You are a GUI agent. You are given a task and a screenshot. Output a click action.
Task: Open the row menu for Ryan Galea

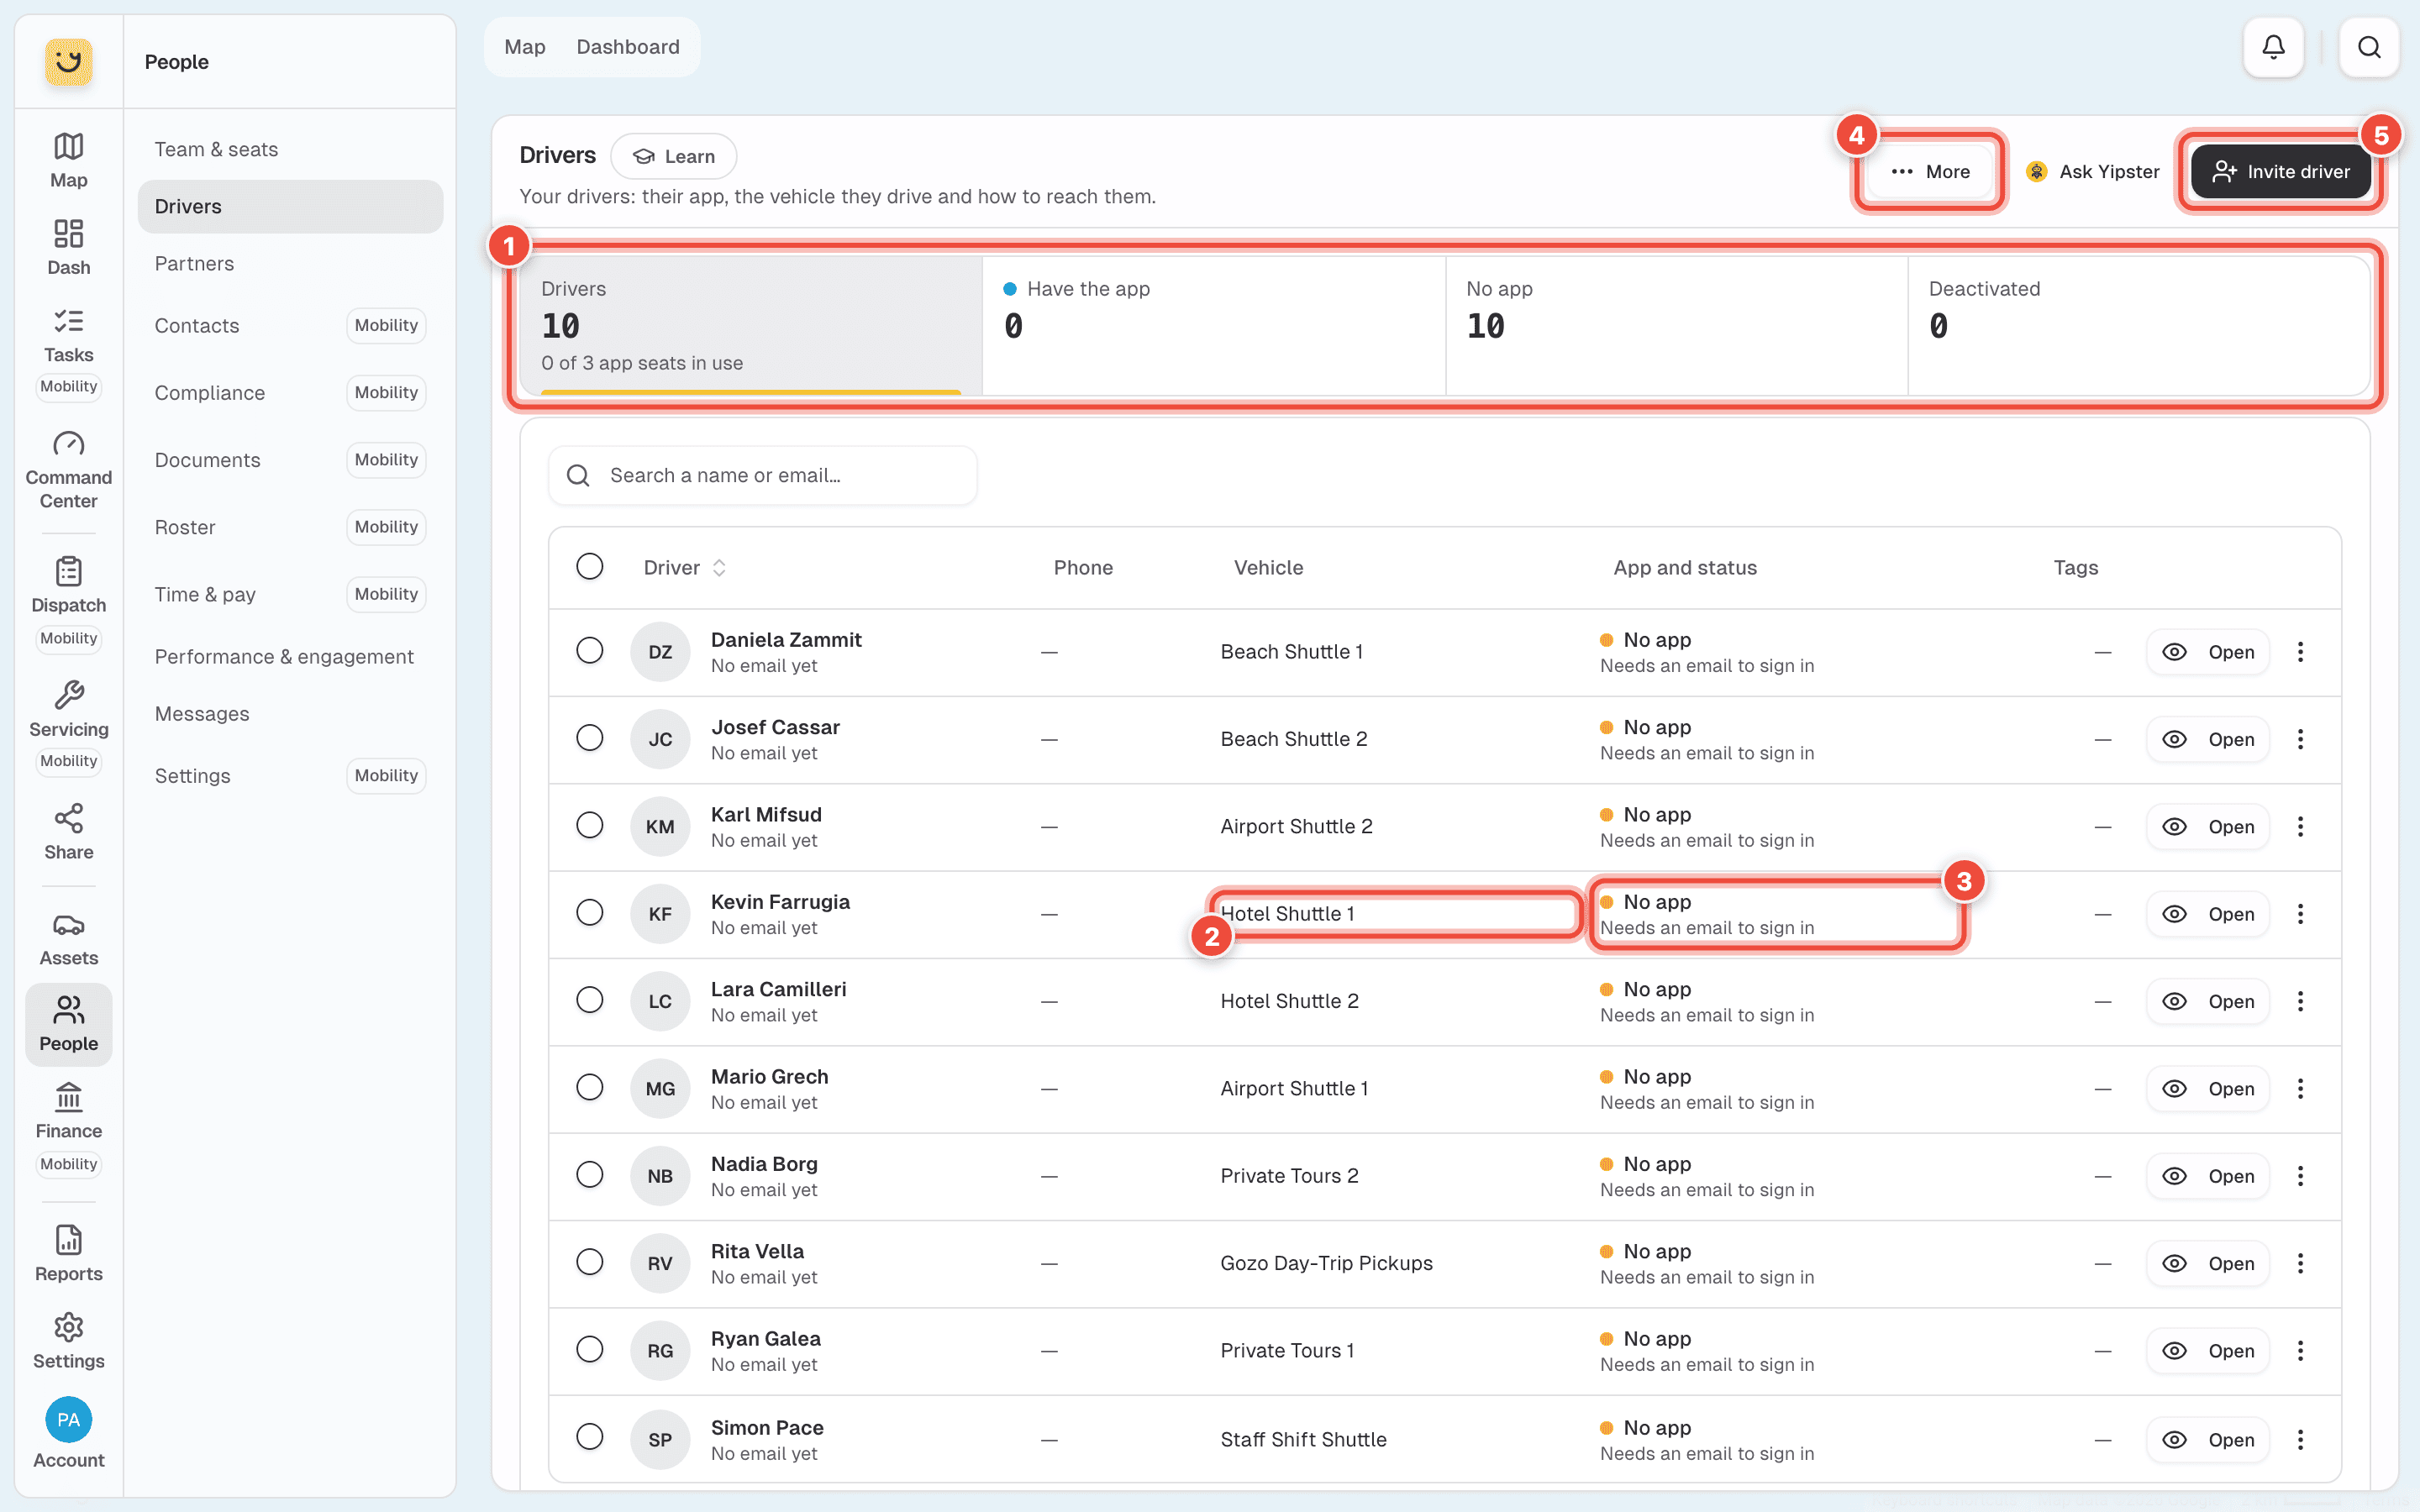(2300, 1351)
